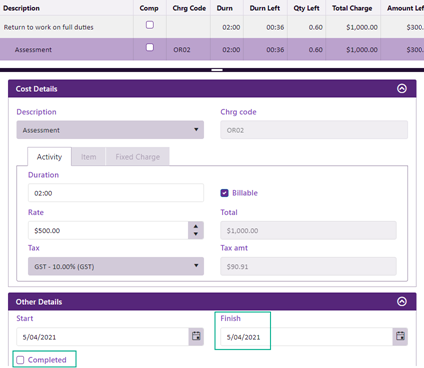
Task: Collapse the Other Details panel
Action: [402, 301]
